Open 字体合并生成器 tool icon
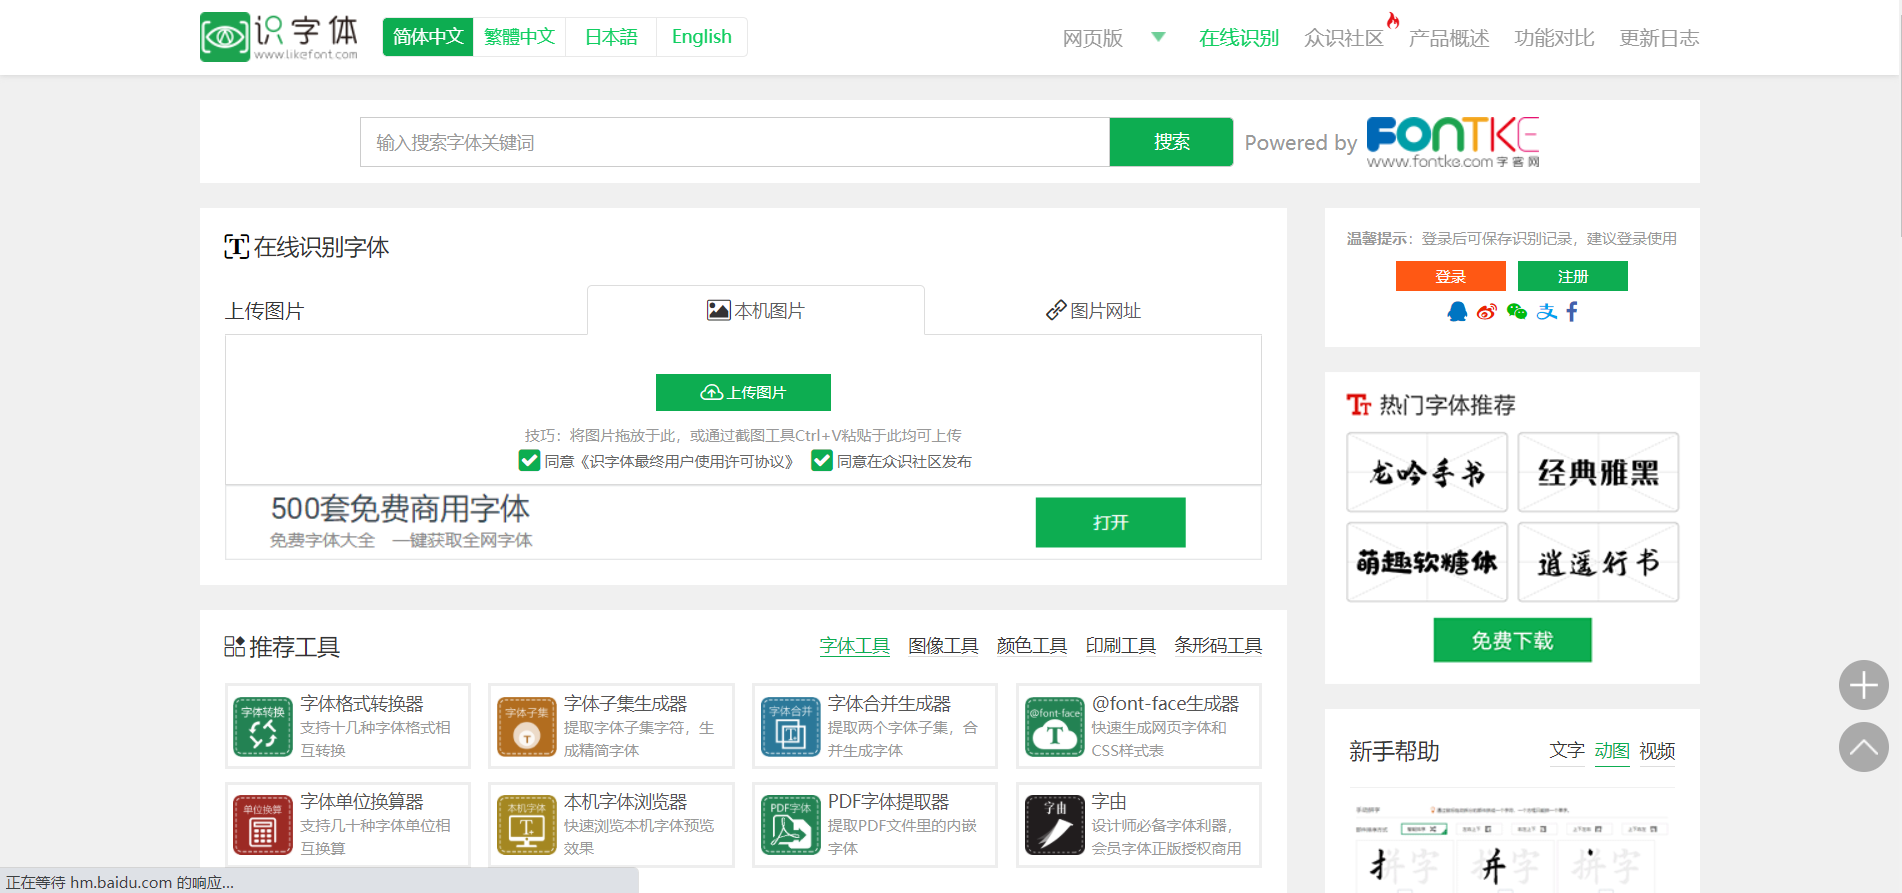Screen dimensions: 1902x893 coord(791,727)
